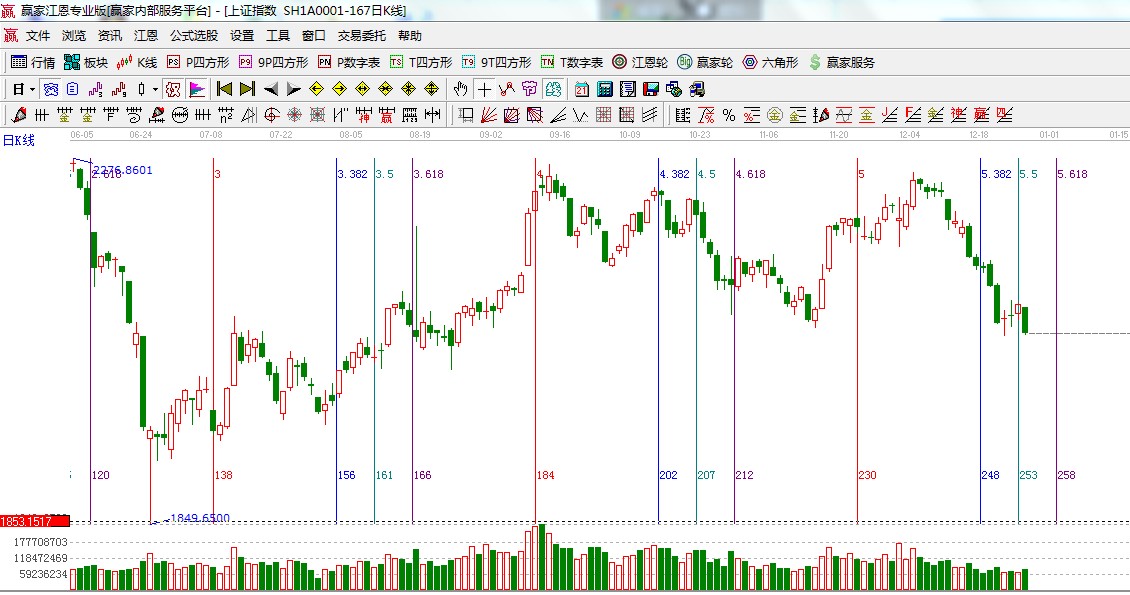Viewport: 1130px width, 595px height.
Task: Open the 公式选股 menu
Action: click(193, 35)
